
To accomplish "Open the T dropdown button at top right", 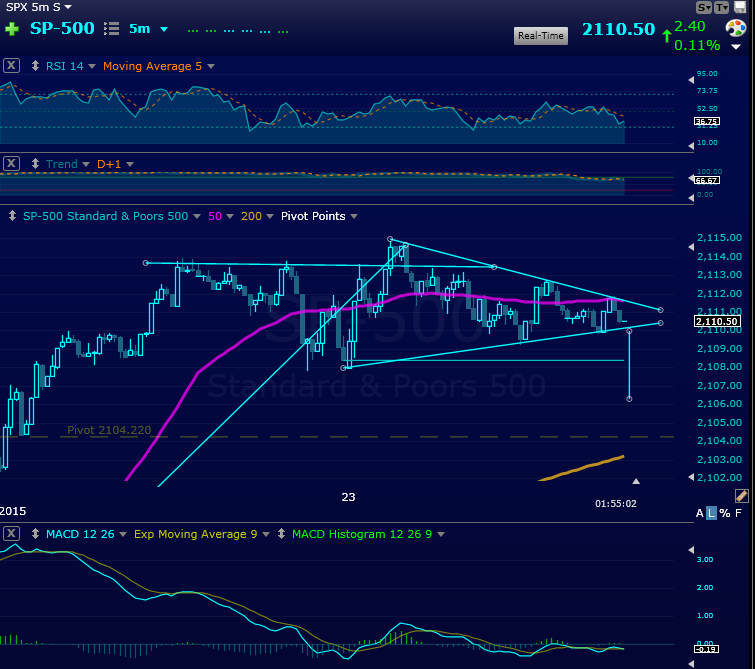I will click(x=721, y=7).
